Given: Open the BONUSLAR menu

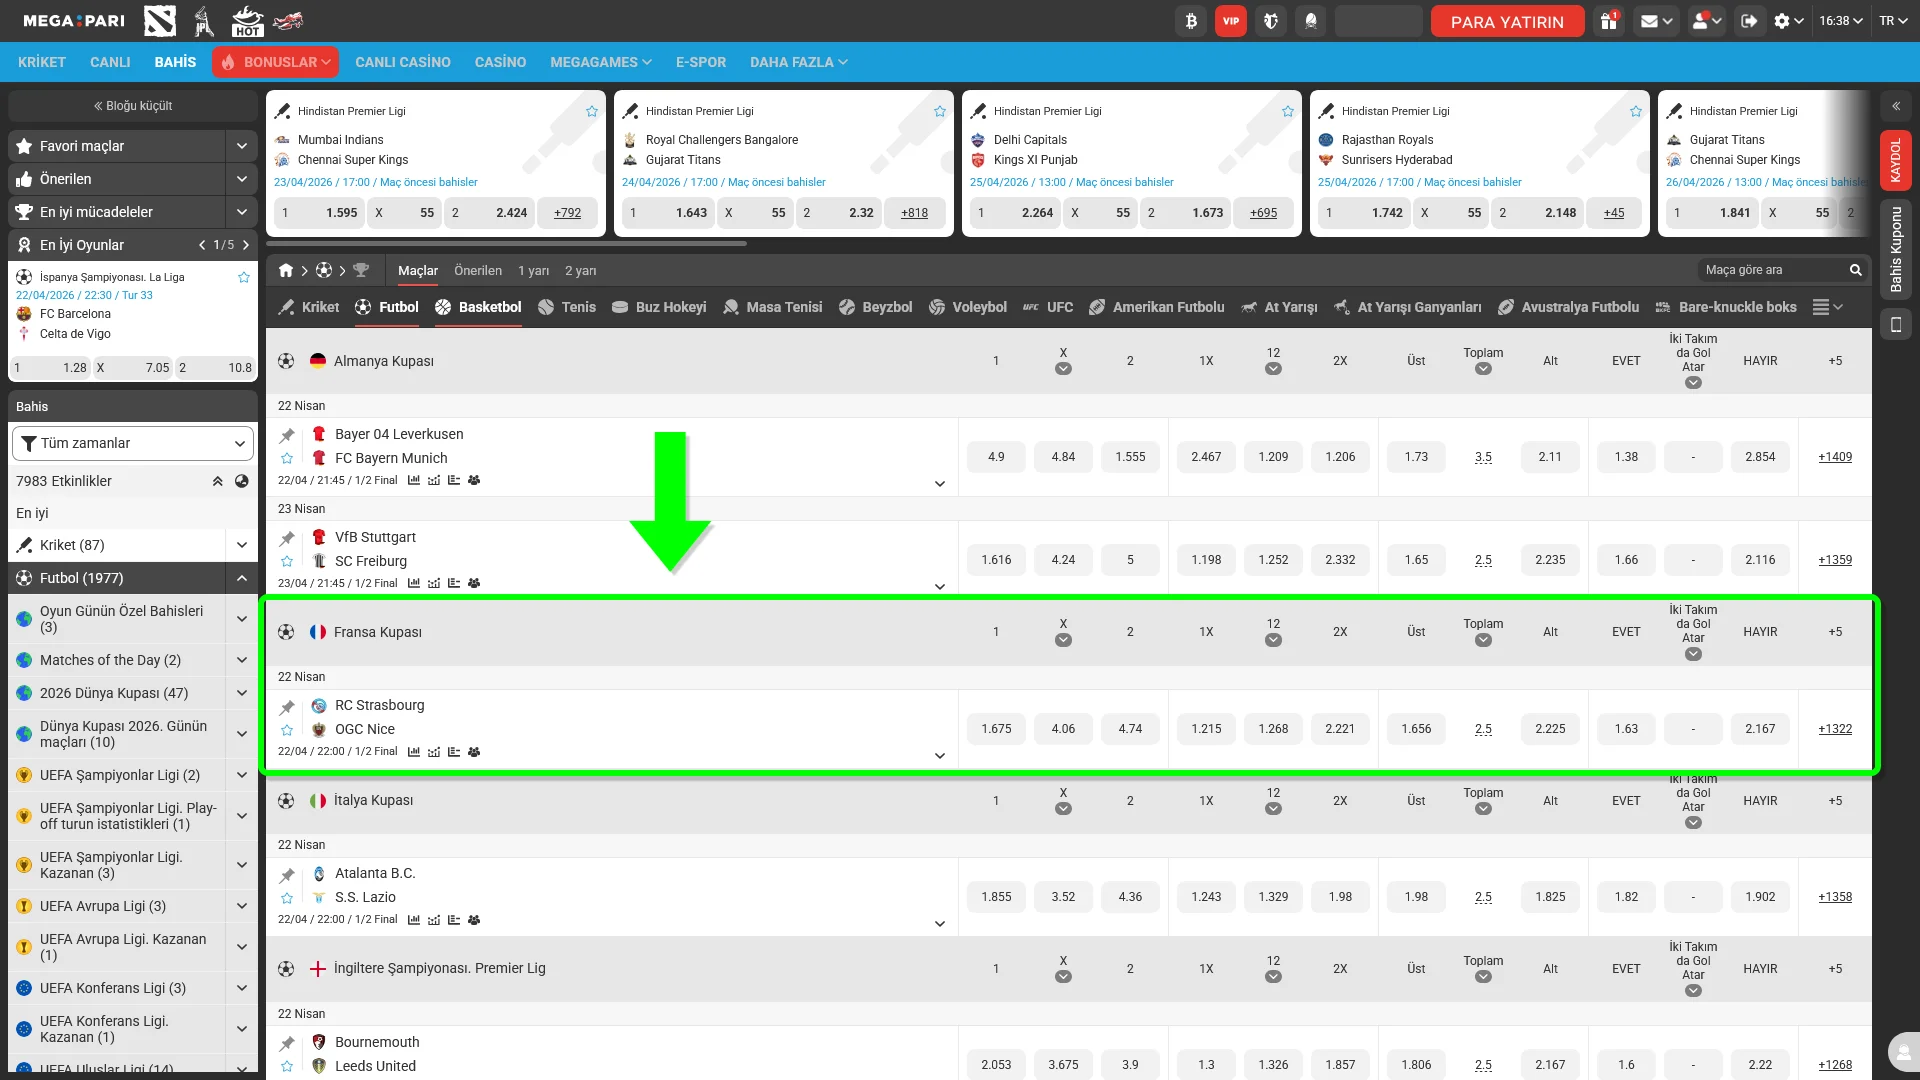Looking at the screenshot, I should [x=275, y=62].
